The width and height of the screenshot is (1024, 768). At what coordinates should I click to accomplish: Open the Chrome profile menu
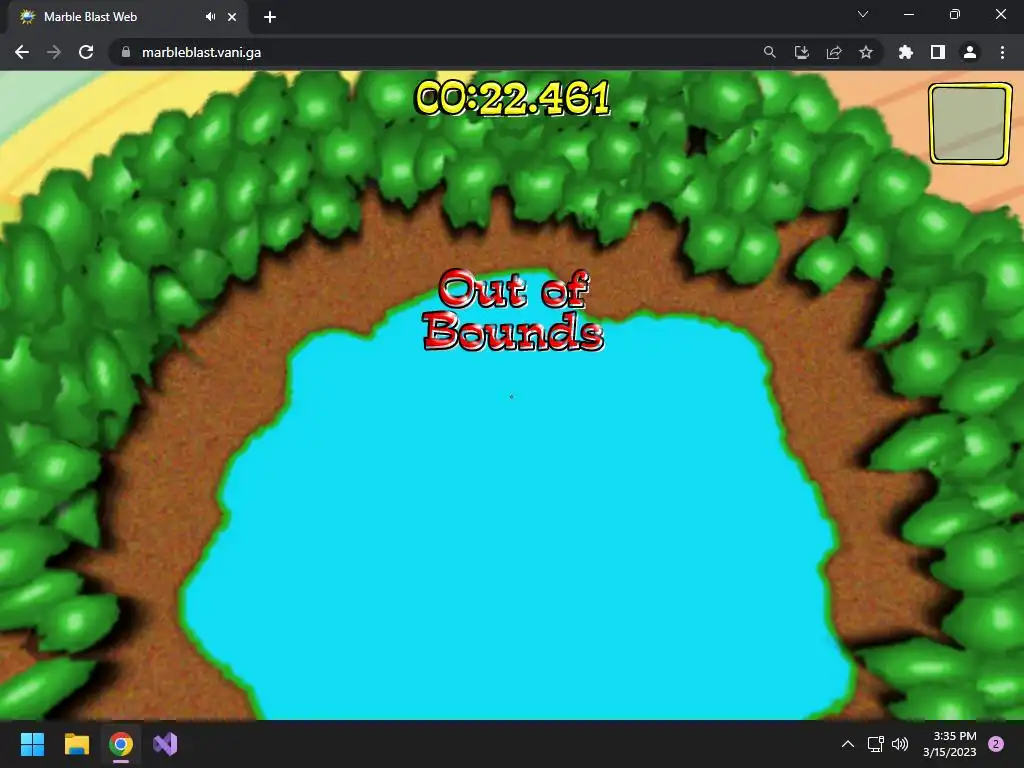pyautogui.click(x=969, y=52)
